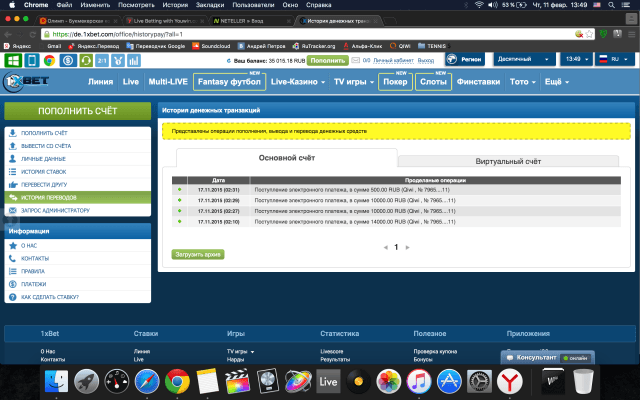Switch to Виртуальный счёт tab

508,161
